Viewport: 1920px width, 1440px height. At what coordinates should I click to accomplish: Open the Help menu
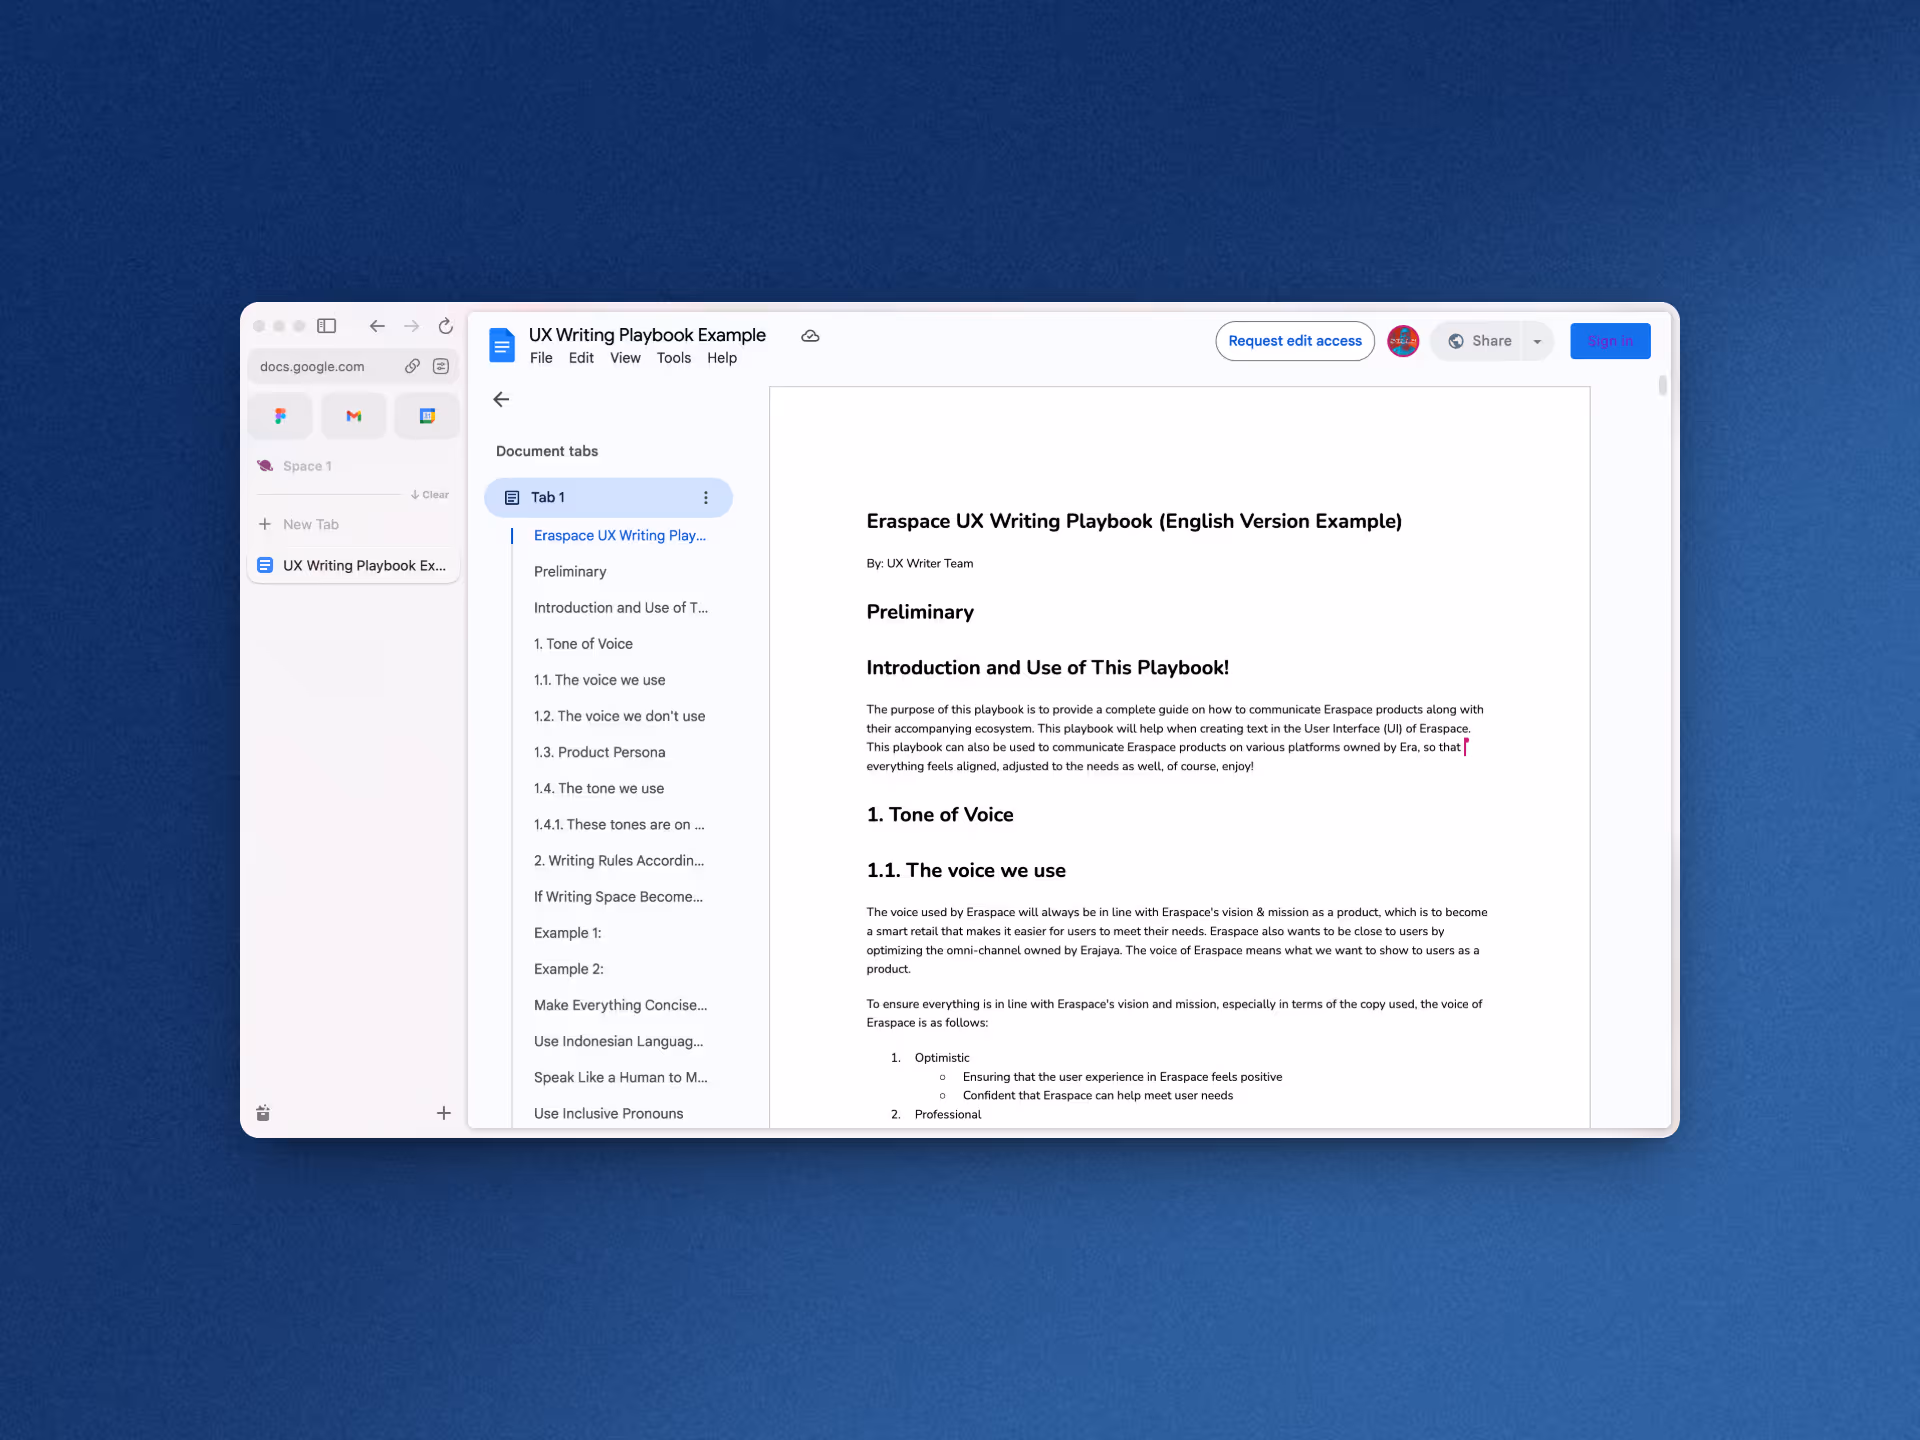(722, 358)
